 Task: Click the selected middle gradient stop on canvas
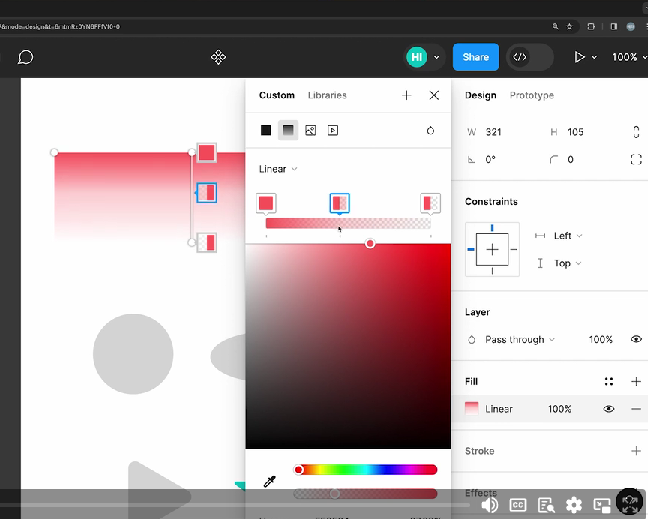pyautogui.click(x=206, y=193)
